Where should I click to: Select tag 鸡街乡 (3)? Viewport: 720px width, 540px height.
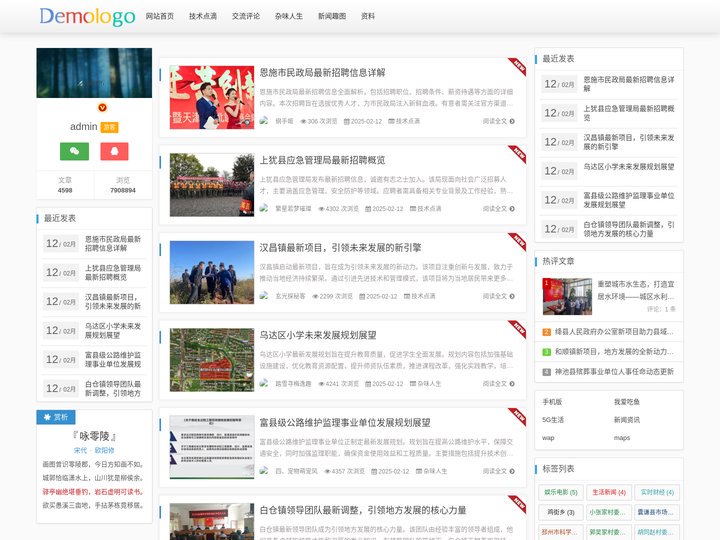pyautogui.click(x=561, y=512)
